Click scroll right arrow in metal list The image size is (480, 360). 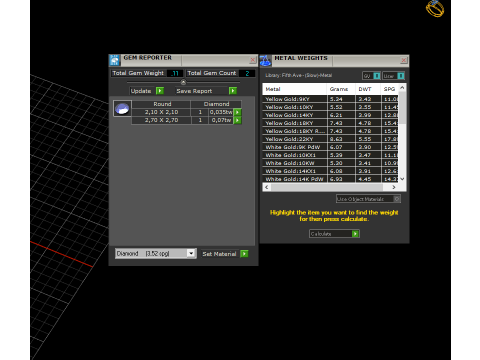(394, 187)
